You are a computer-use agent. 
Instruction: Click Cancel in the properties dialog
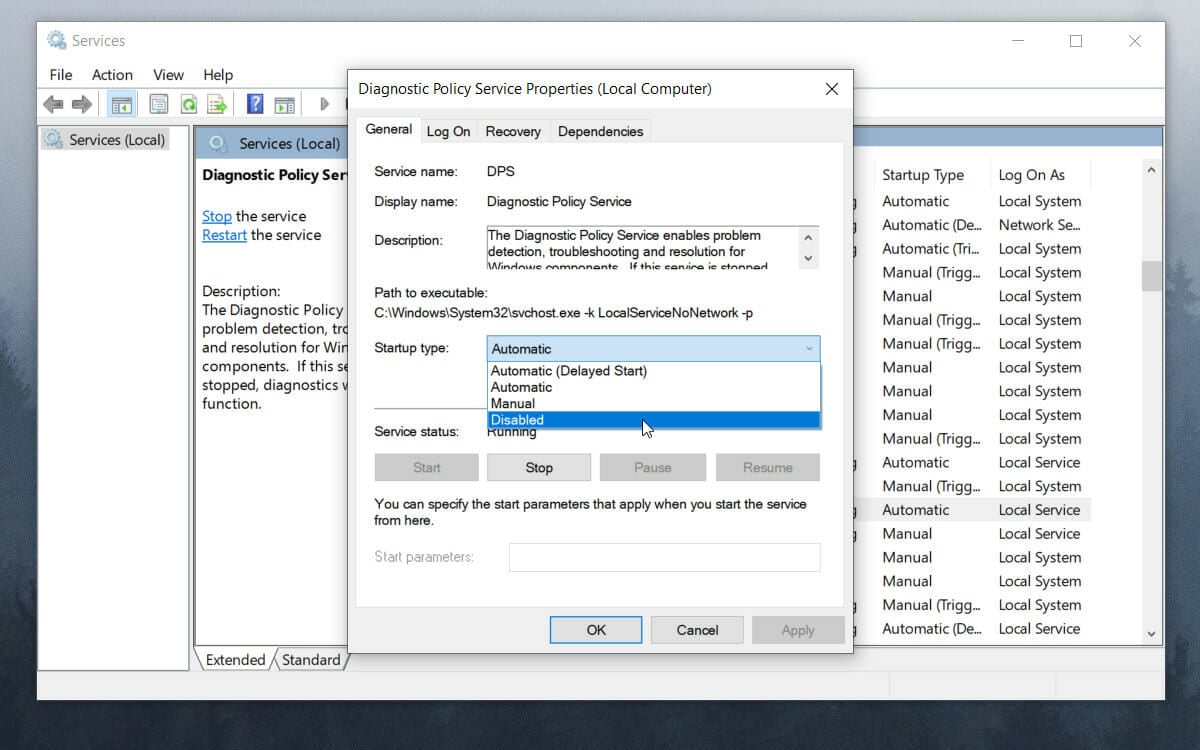[697, 630]
